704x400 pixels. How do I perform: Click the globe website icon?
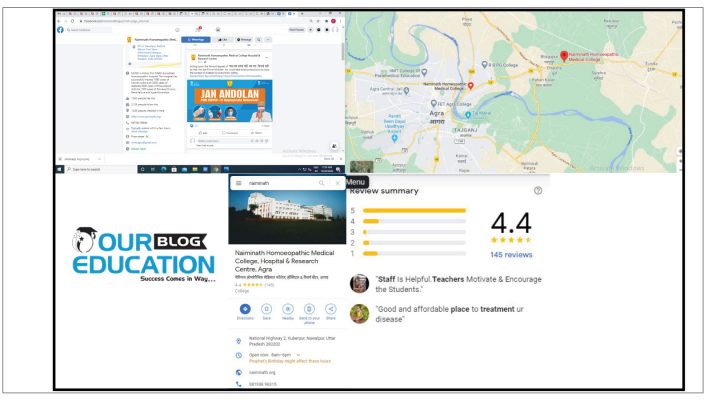click(x=239, y=372)
